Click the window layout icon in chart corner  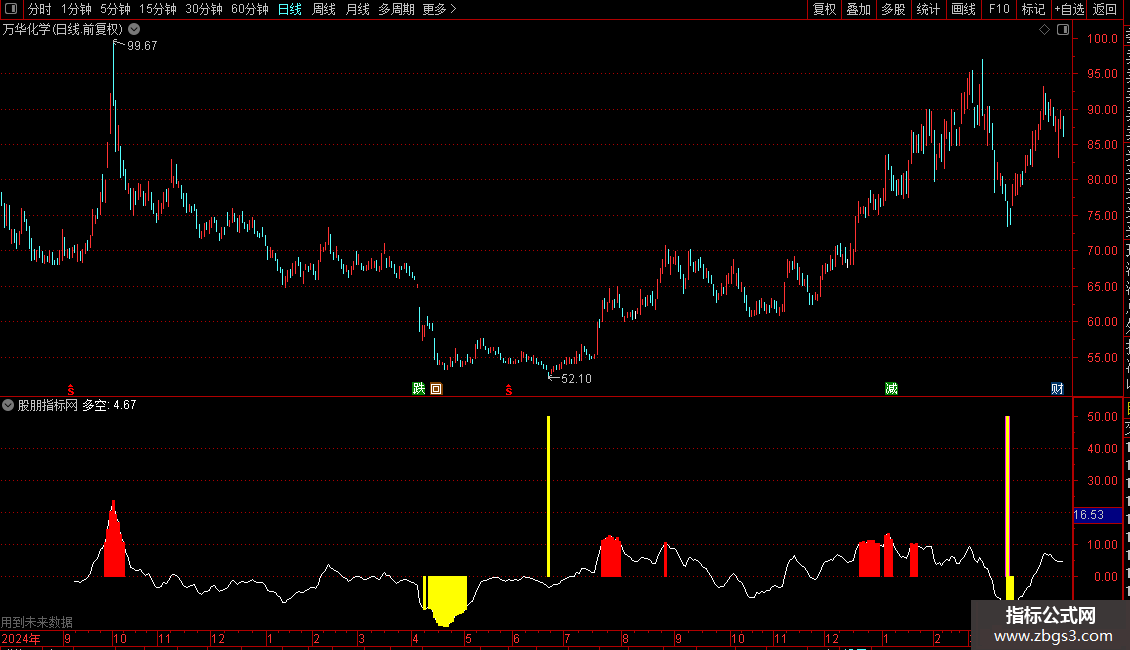pos(1063,30)
